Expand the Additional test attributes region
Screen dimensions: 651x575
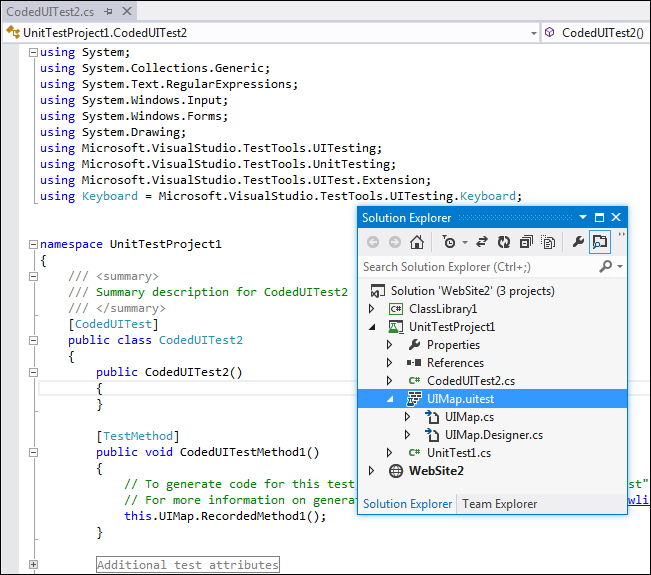[x=33, y=564]
